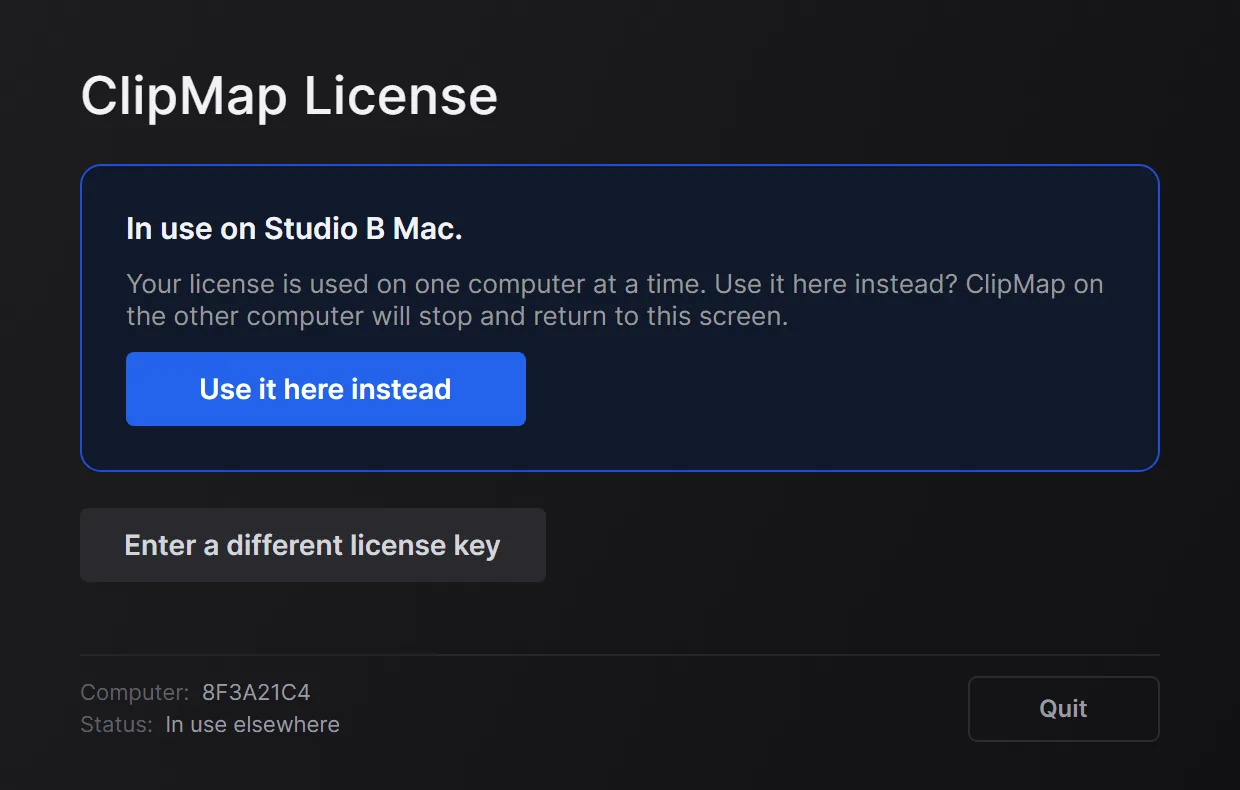
Task: Click the "In use elsewhere" status text
Action: pyautogui.click(x=253, y=725)
